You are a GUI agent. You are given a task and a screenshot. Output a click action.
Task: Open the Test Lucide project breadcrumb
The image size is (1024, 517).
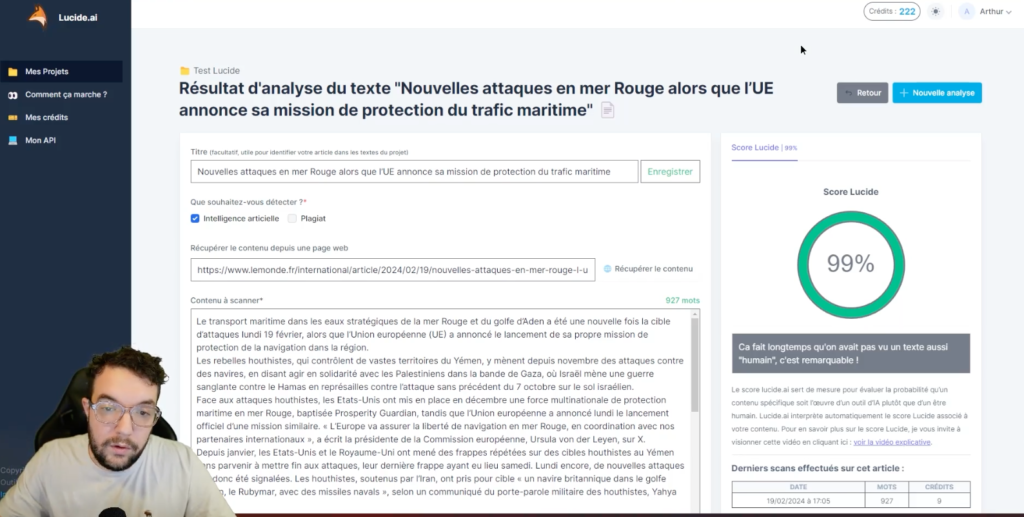pos(216,70)
